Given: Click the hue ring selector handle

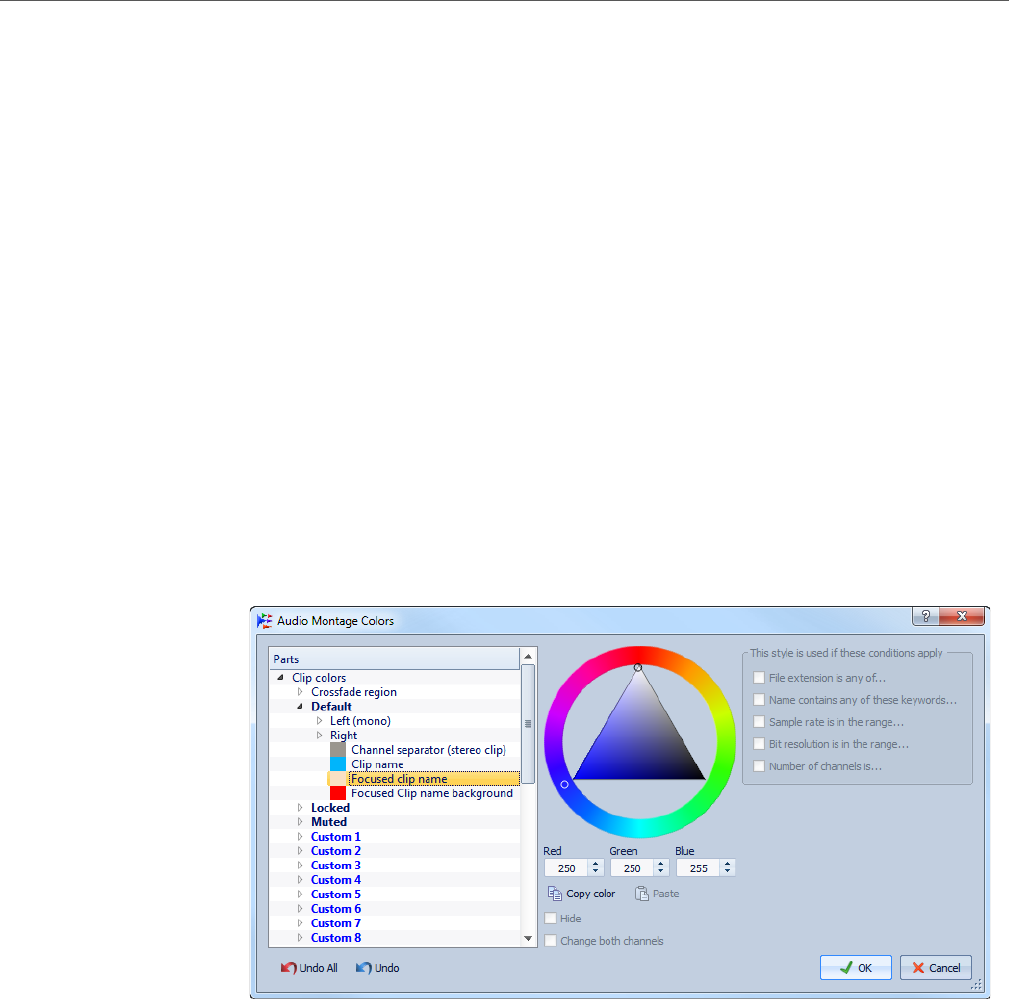Looking at the screenshot, I should pyautogui.click(x=564, y=784).
